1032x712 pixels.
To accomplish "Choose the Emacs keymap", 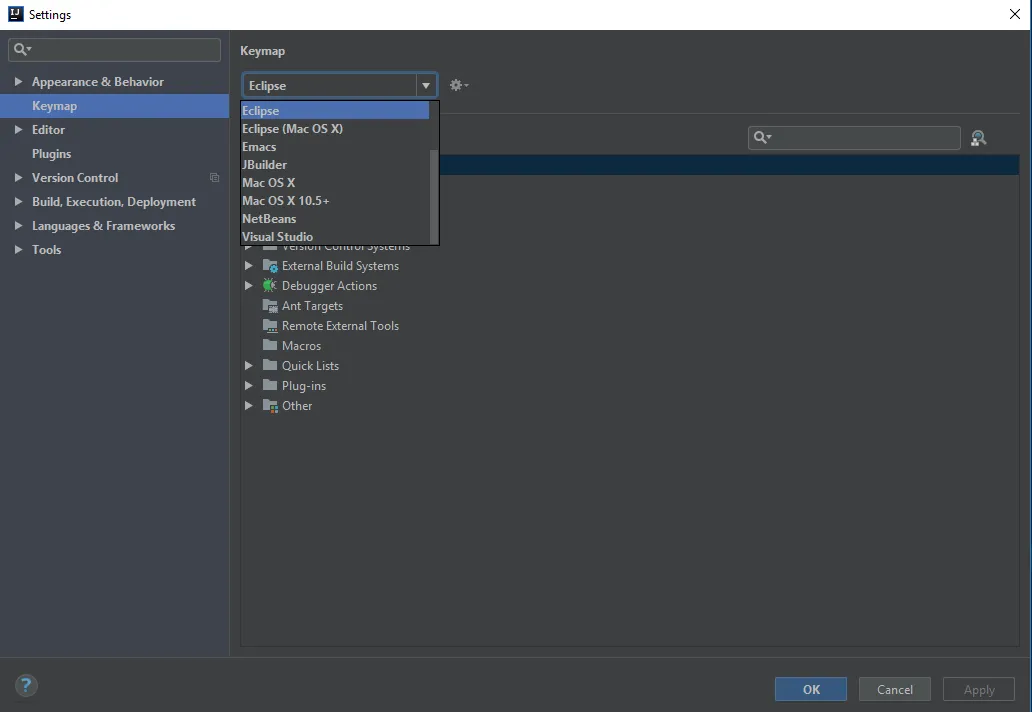I will 335,147.
